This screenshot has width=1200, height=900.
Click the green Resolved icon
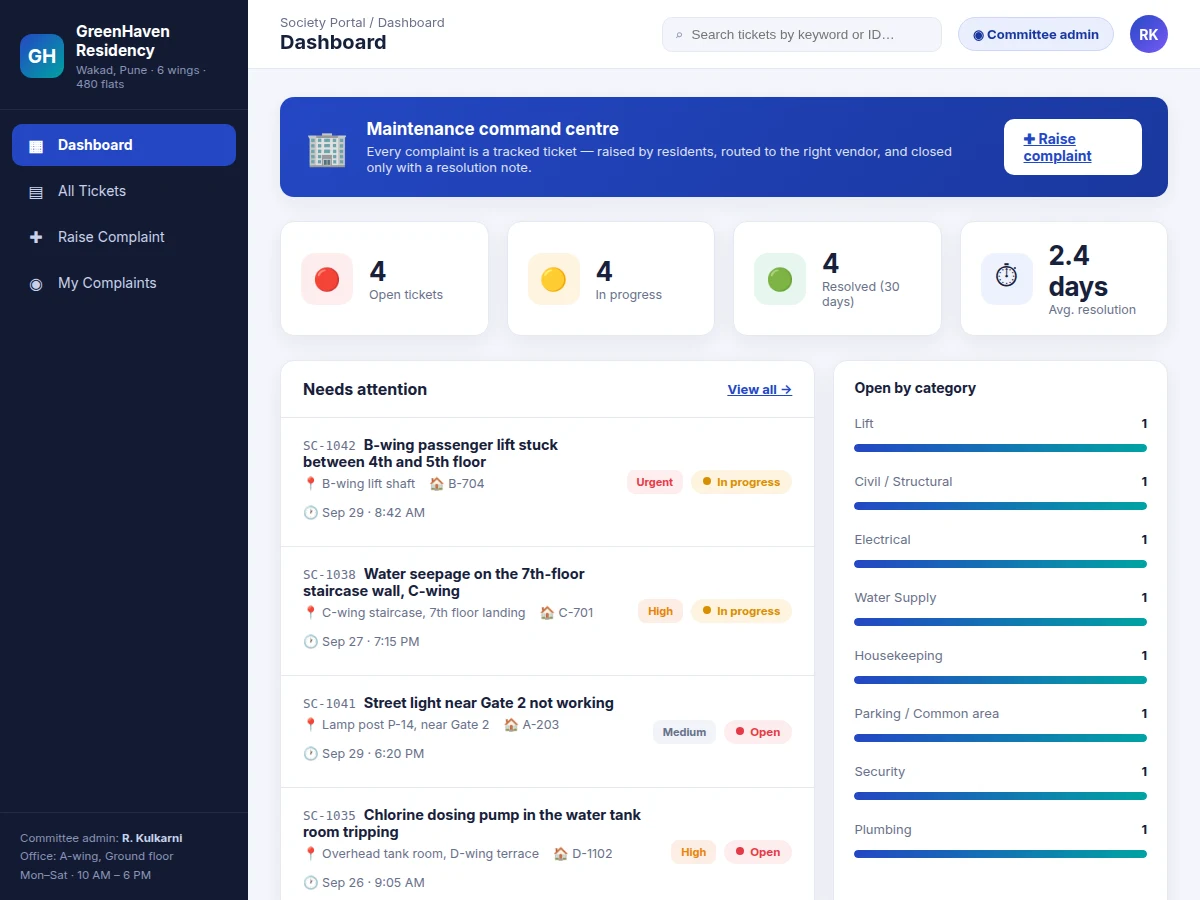[780, 279]
